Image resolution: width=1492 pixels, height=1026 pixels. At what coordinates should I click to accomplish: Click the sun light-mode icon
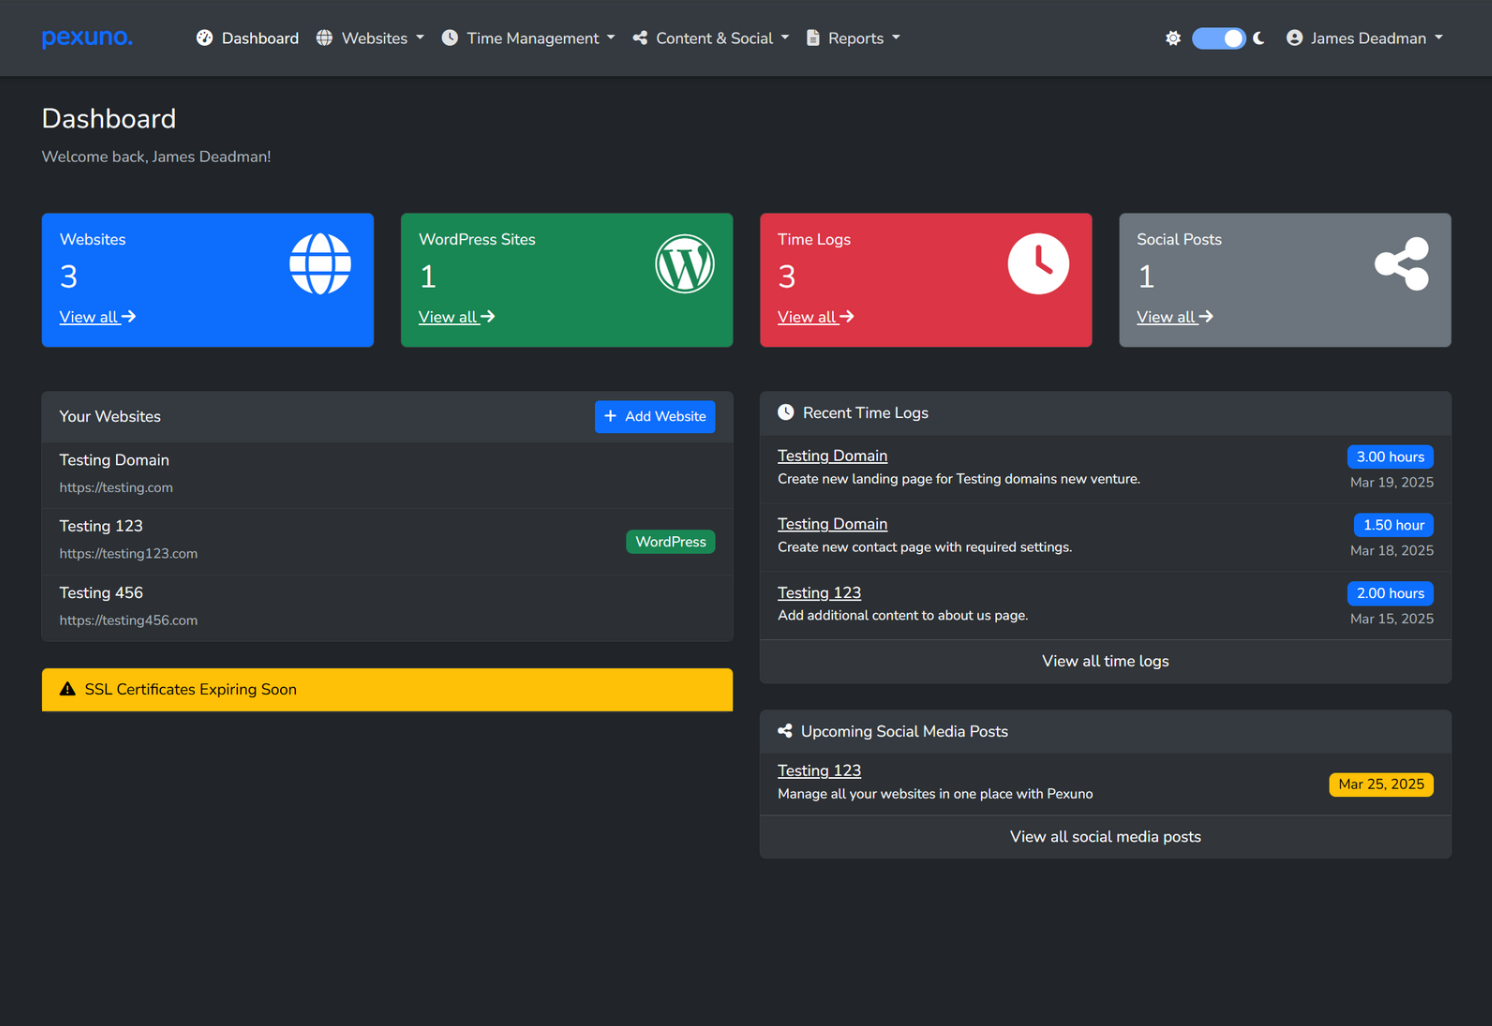click(x=1173, y=38)
